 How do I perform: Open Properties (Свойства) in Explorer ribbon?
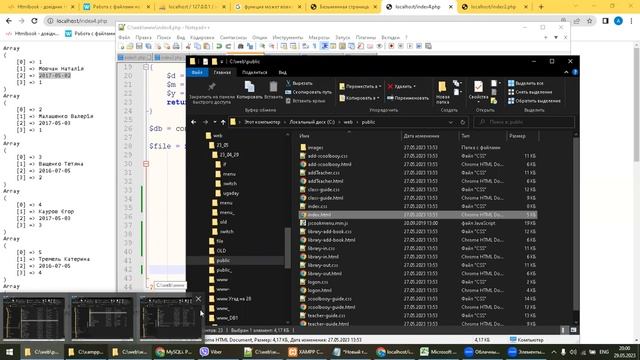[x=478, y=91]
